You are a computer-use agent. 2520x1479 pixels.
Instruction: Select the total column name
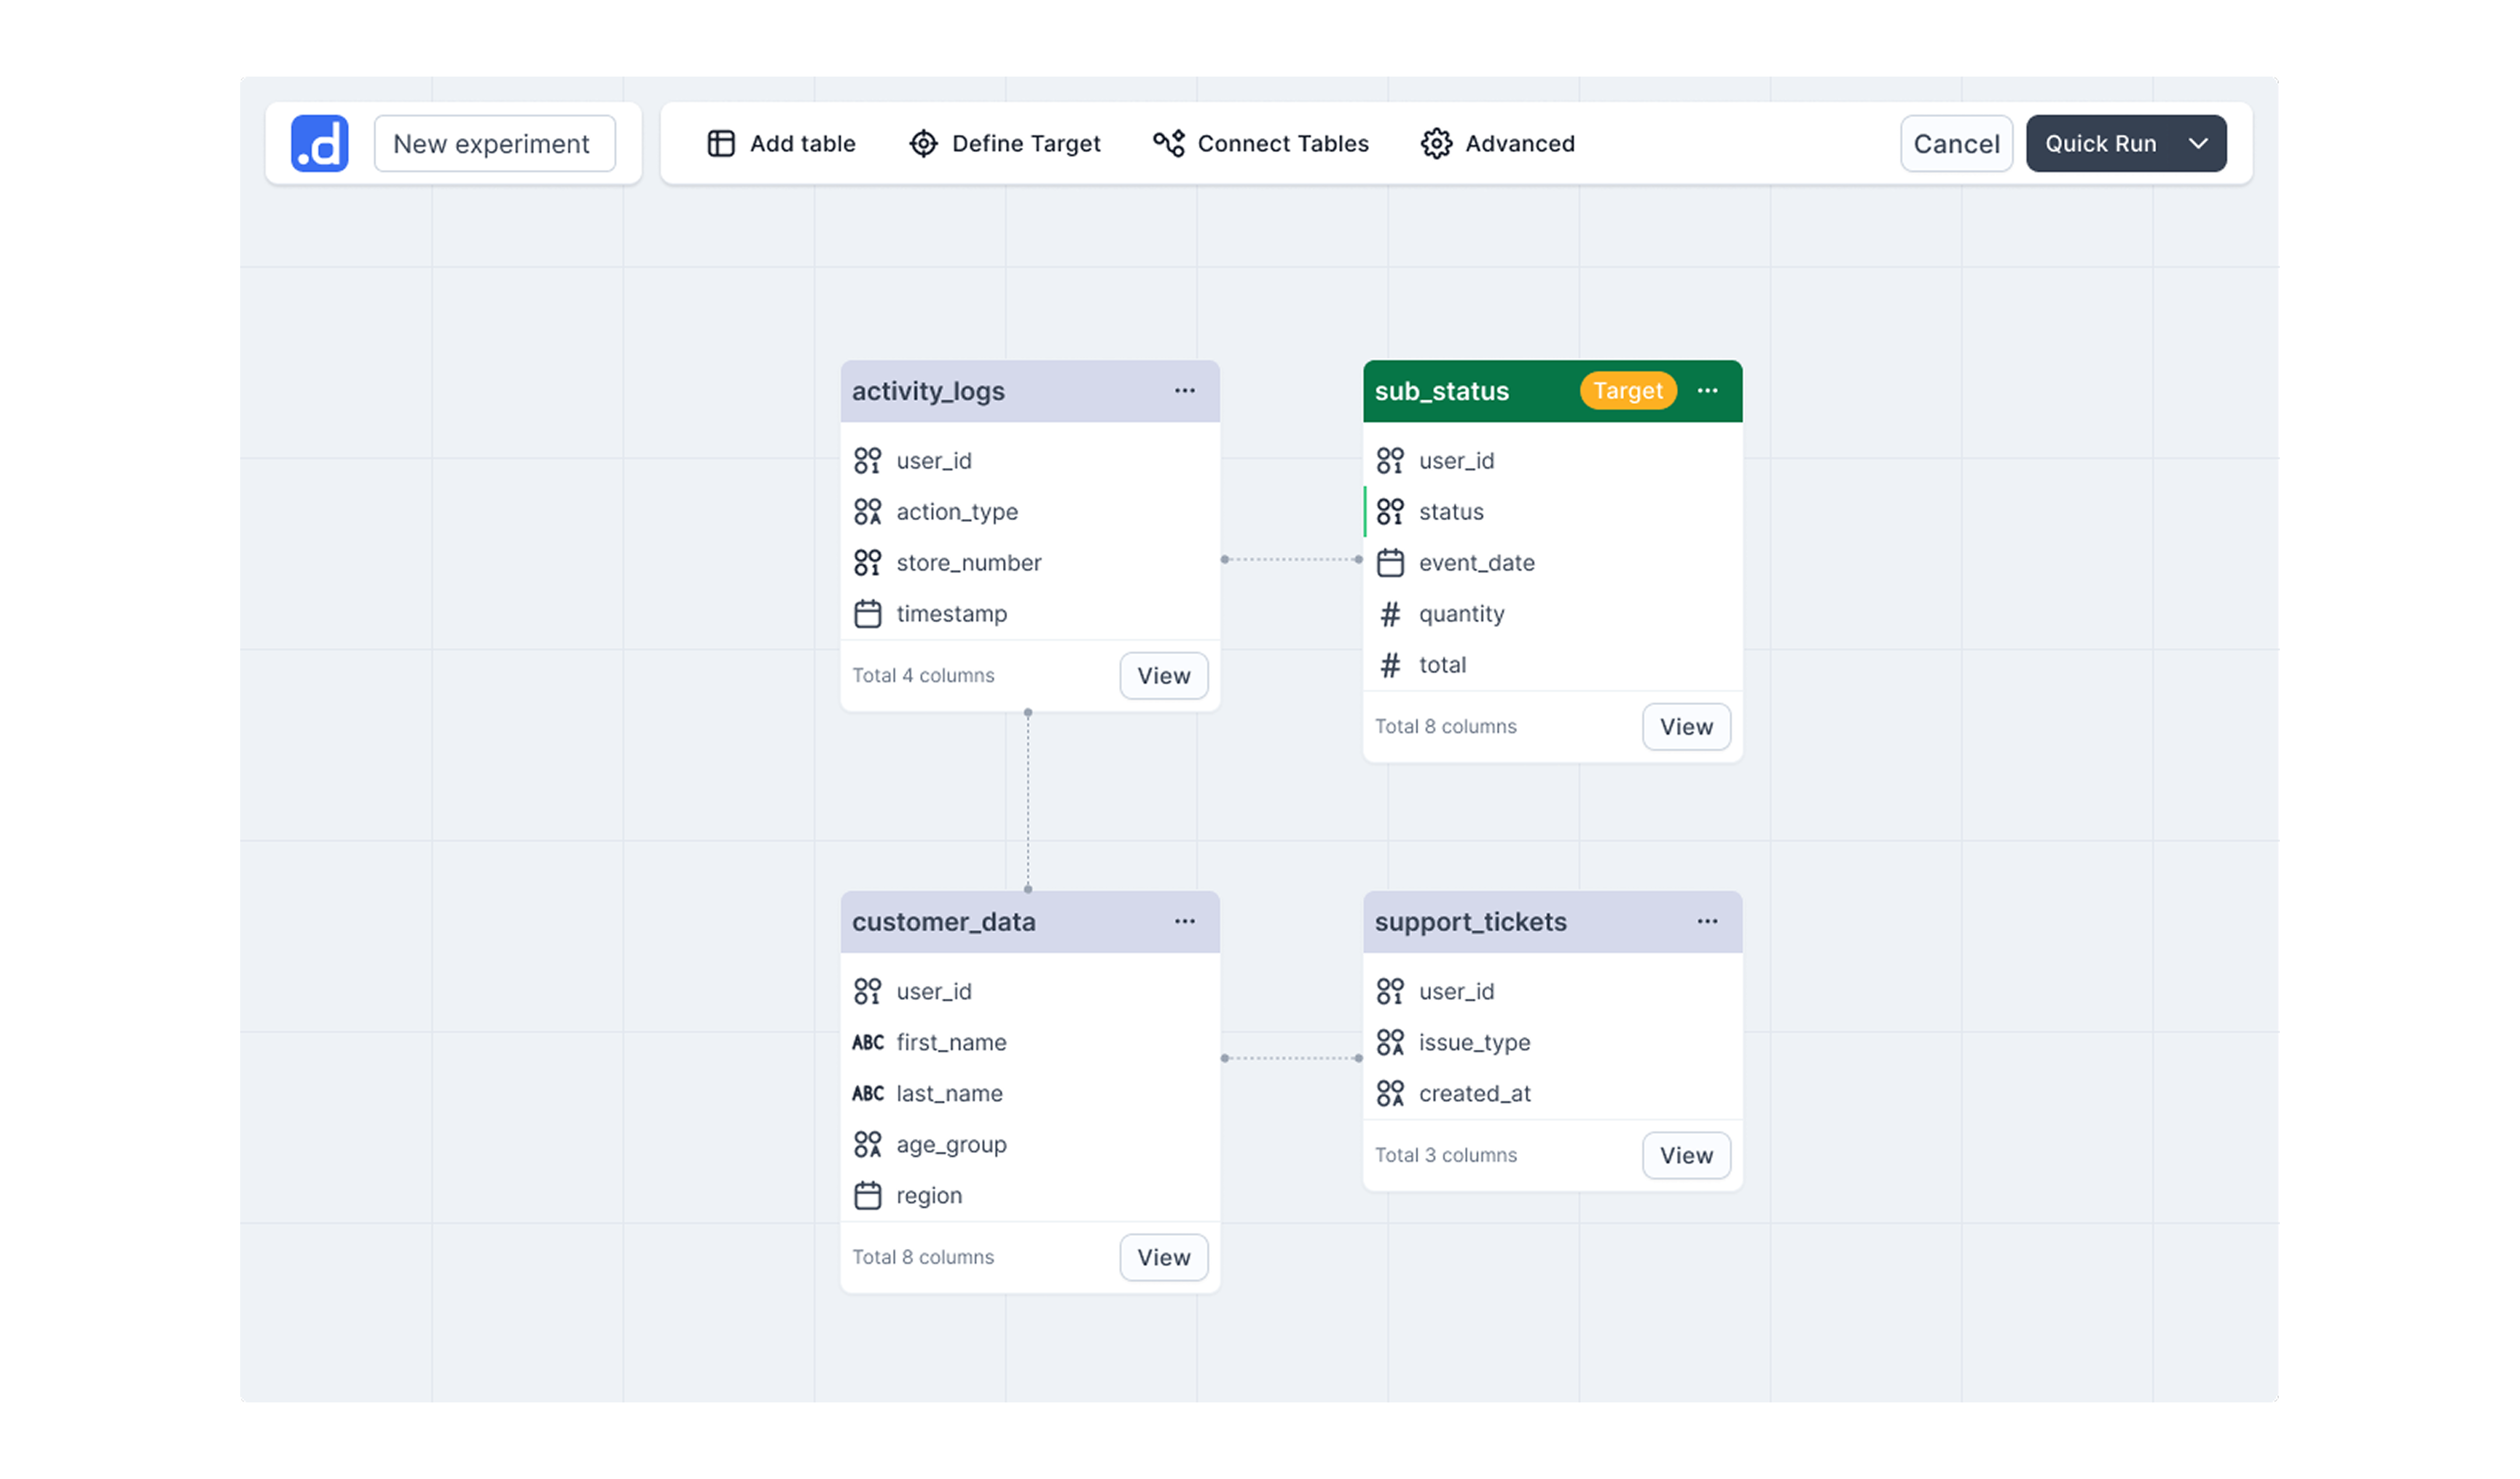(x=1442, y=665)
